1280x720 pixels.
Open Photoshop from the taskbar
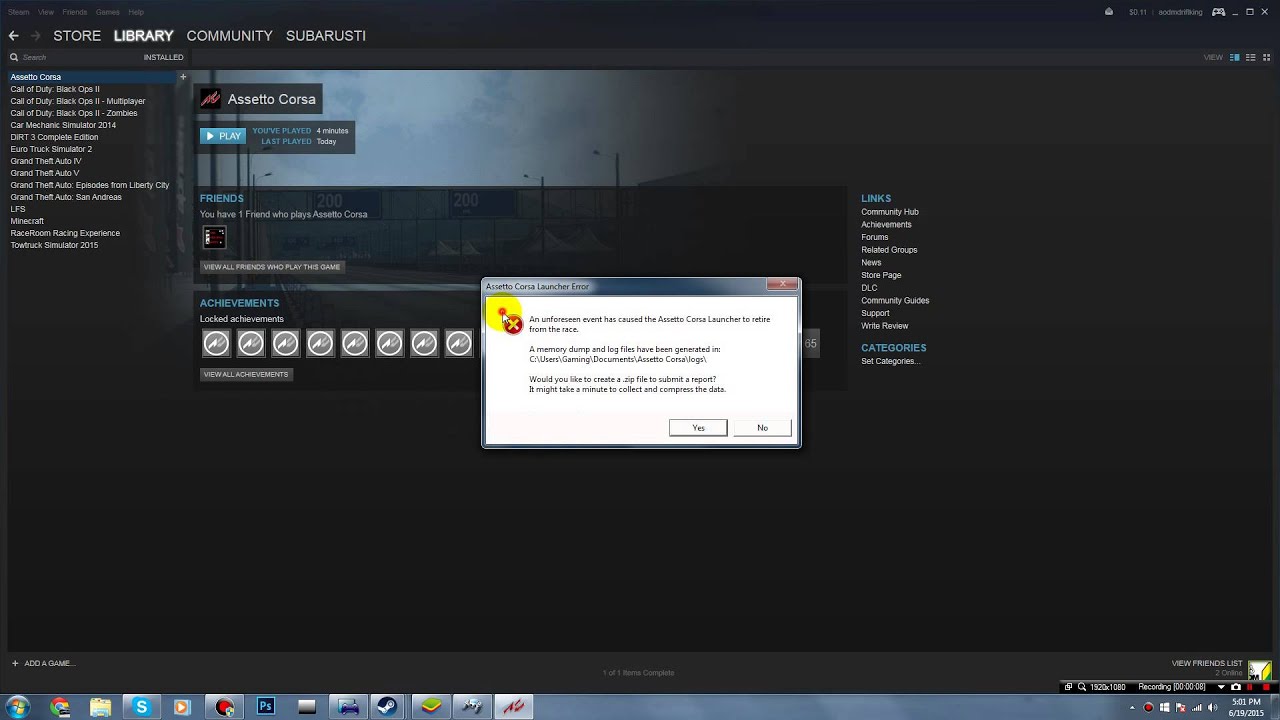click(x=266, y=706)
